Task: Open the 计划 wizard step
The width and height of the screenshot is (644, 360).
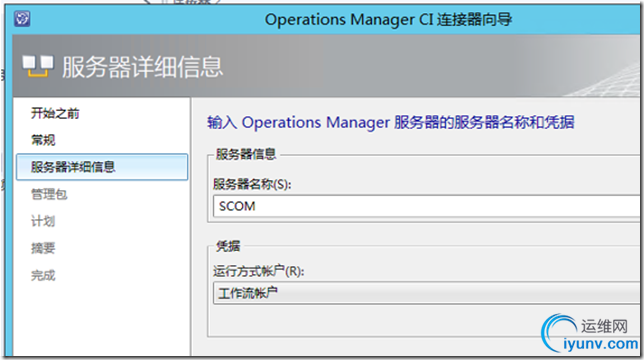Action: click(43, 221)
